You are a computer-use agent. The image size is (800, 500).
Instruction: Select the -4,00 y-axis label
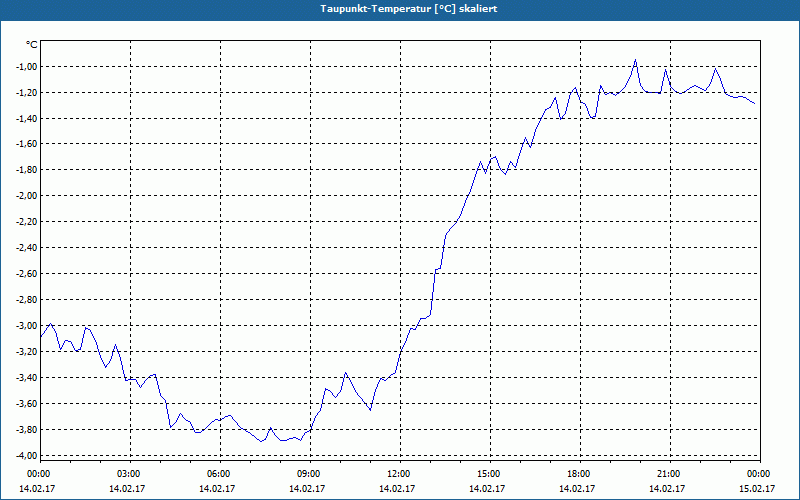click(27, 456)
